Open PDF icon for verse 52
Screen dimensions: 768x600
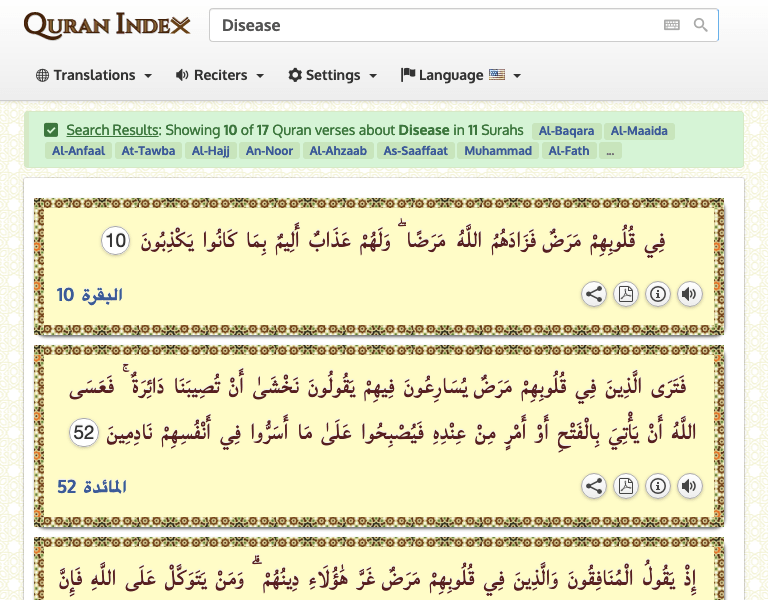tap(625, 486)
